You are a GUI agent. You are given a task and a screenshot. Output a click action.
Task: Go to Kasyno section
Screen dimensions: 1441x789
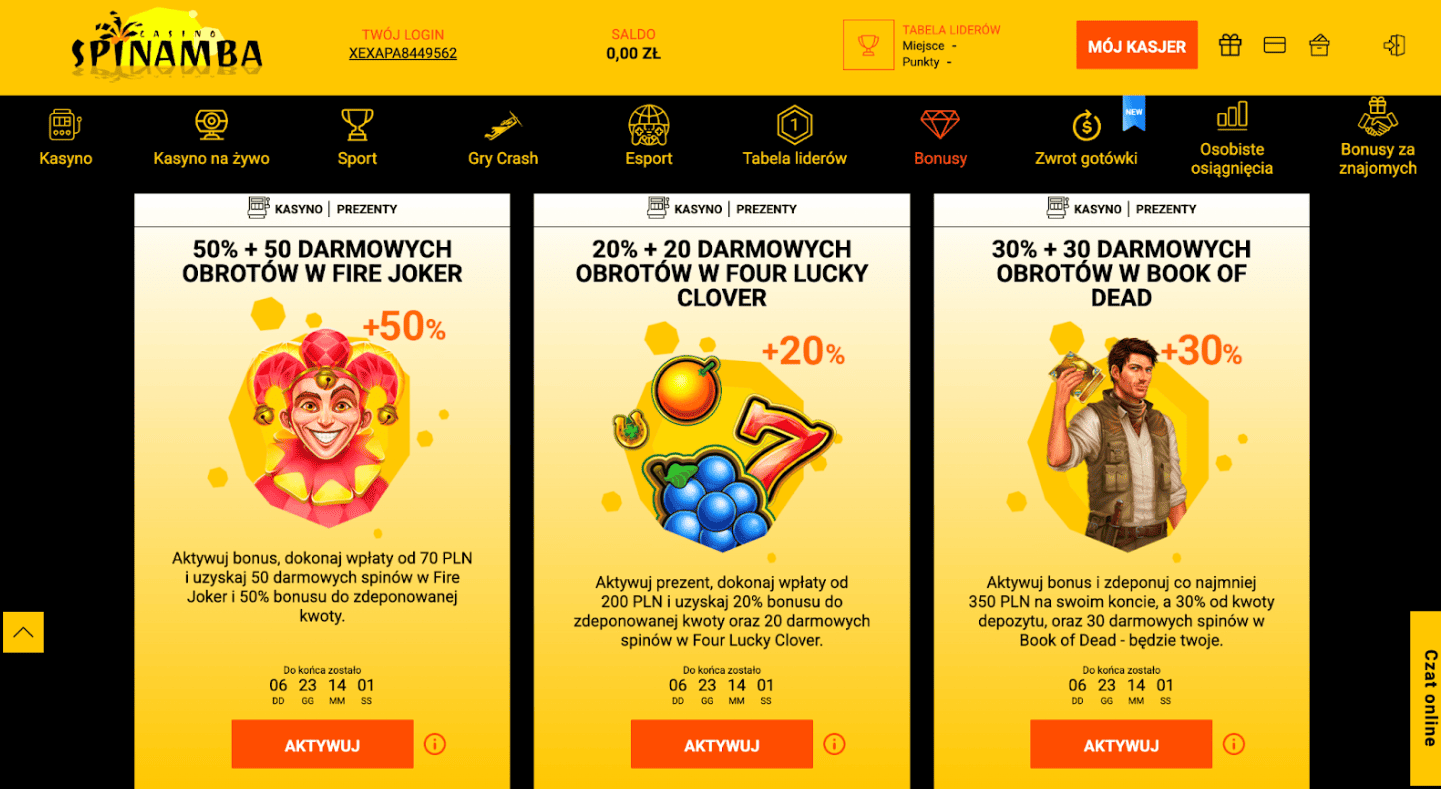66,138
